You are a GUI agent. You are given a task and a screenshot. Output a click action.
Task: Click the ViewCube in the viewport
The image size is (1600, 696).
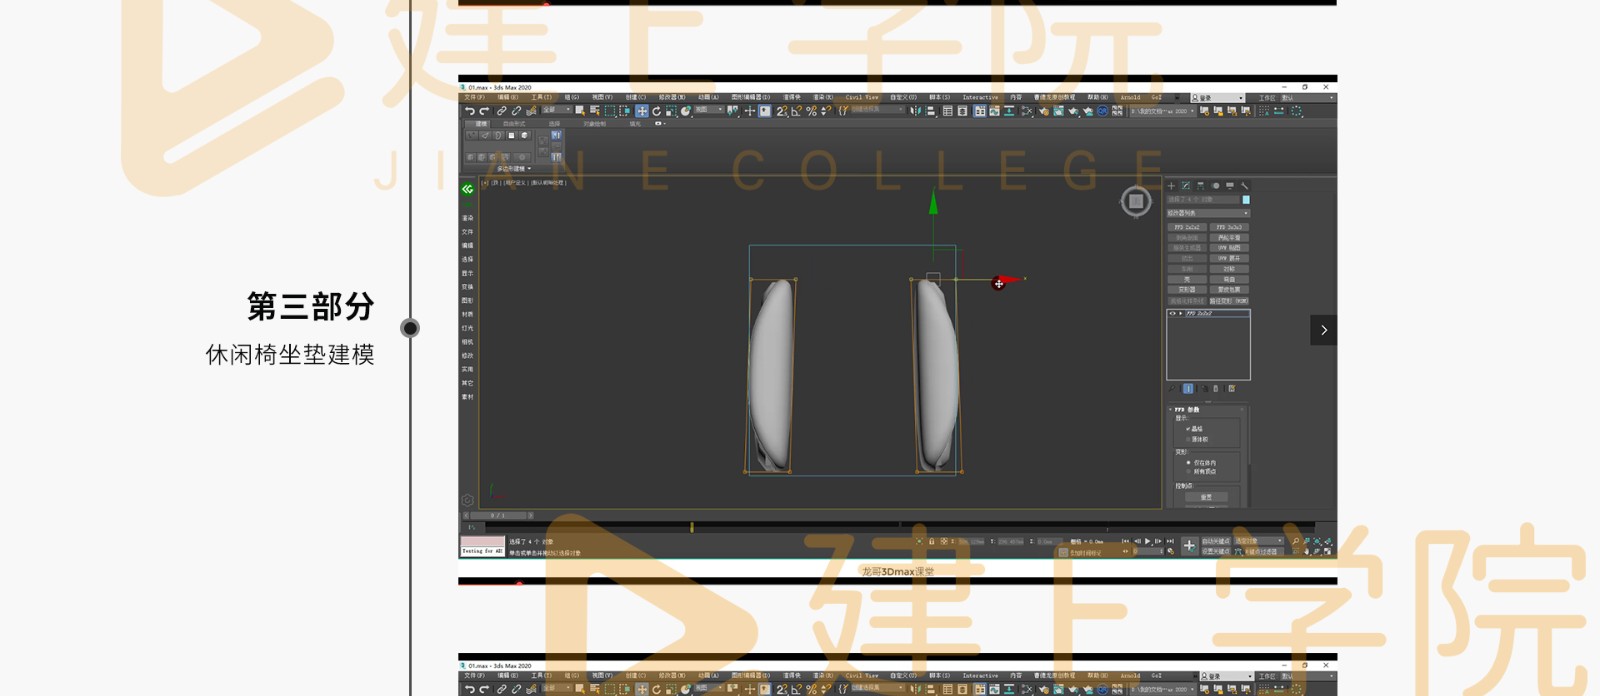point(1136,202)
